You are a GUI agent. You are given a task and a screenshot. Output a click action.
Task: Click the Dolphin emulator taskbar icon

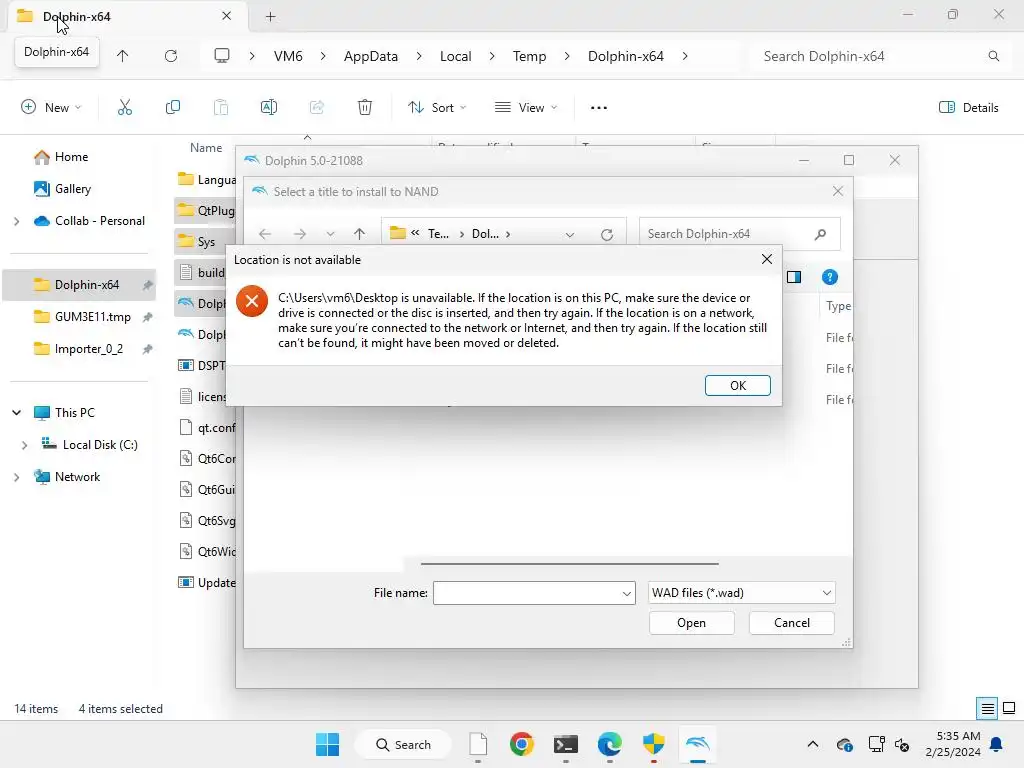(697, 744)
